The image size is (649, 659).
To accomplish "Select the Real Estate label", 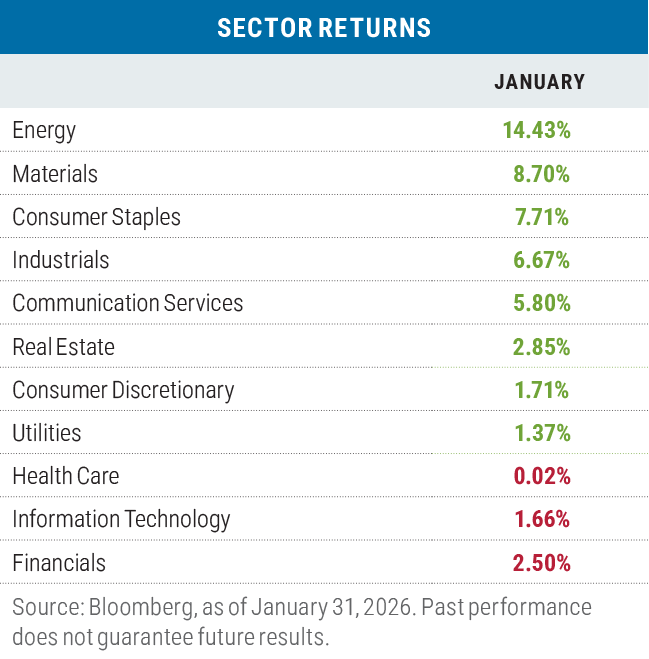I will 63,347.
